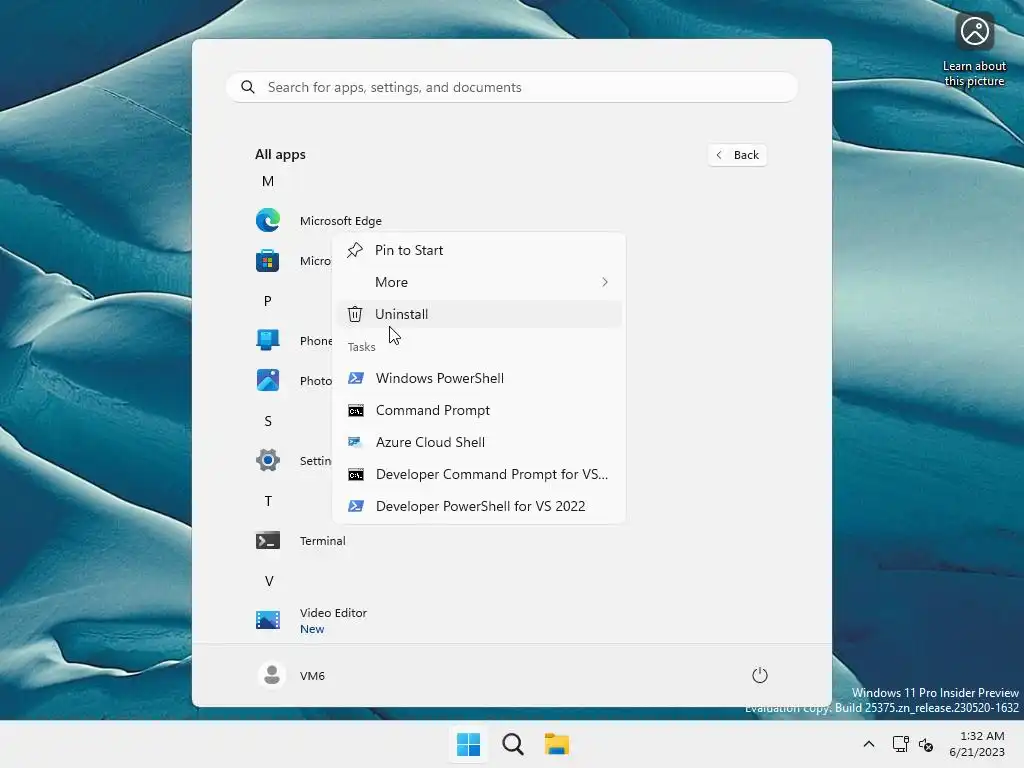Open taskbar Search magnifier
Image resolution: width=1024 pixels, height=768 pixels.
[513, 744]
